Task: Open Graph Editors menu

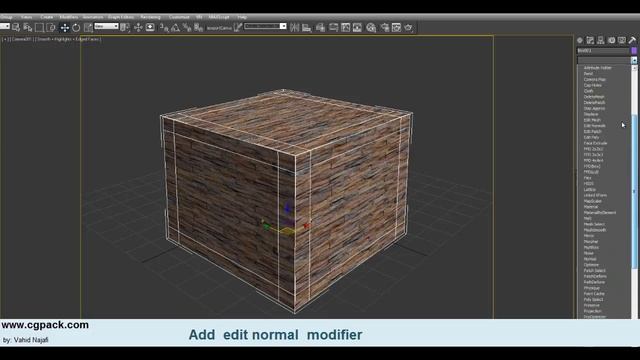Action: click(x=121, y=17)
